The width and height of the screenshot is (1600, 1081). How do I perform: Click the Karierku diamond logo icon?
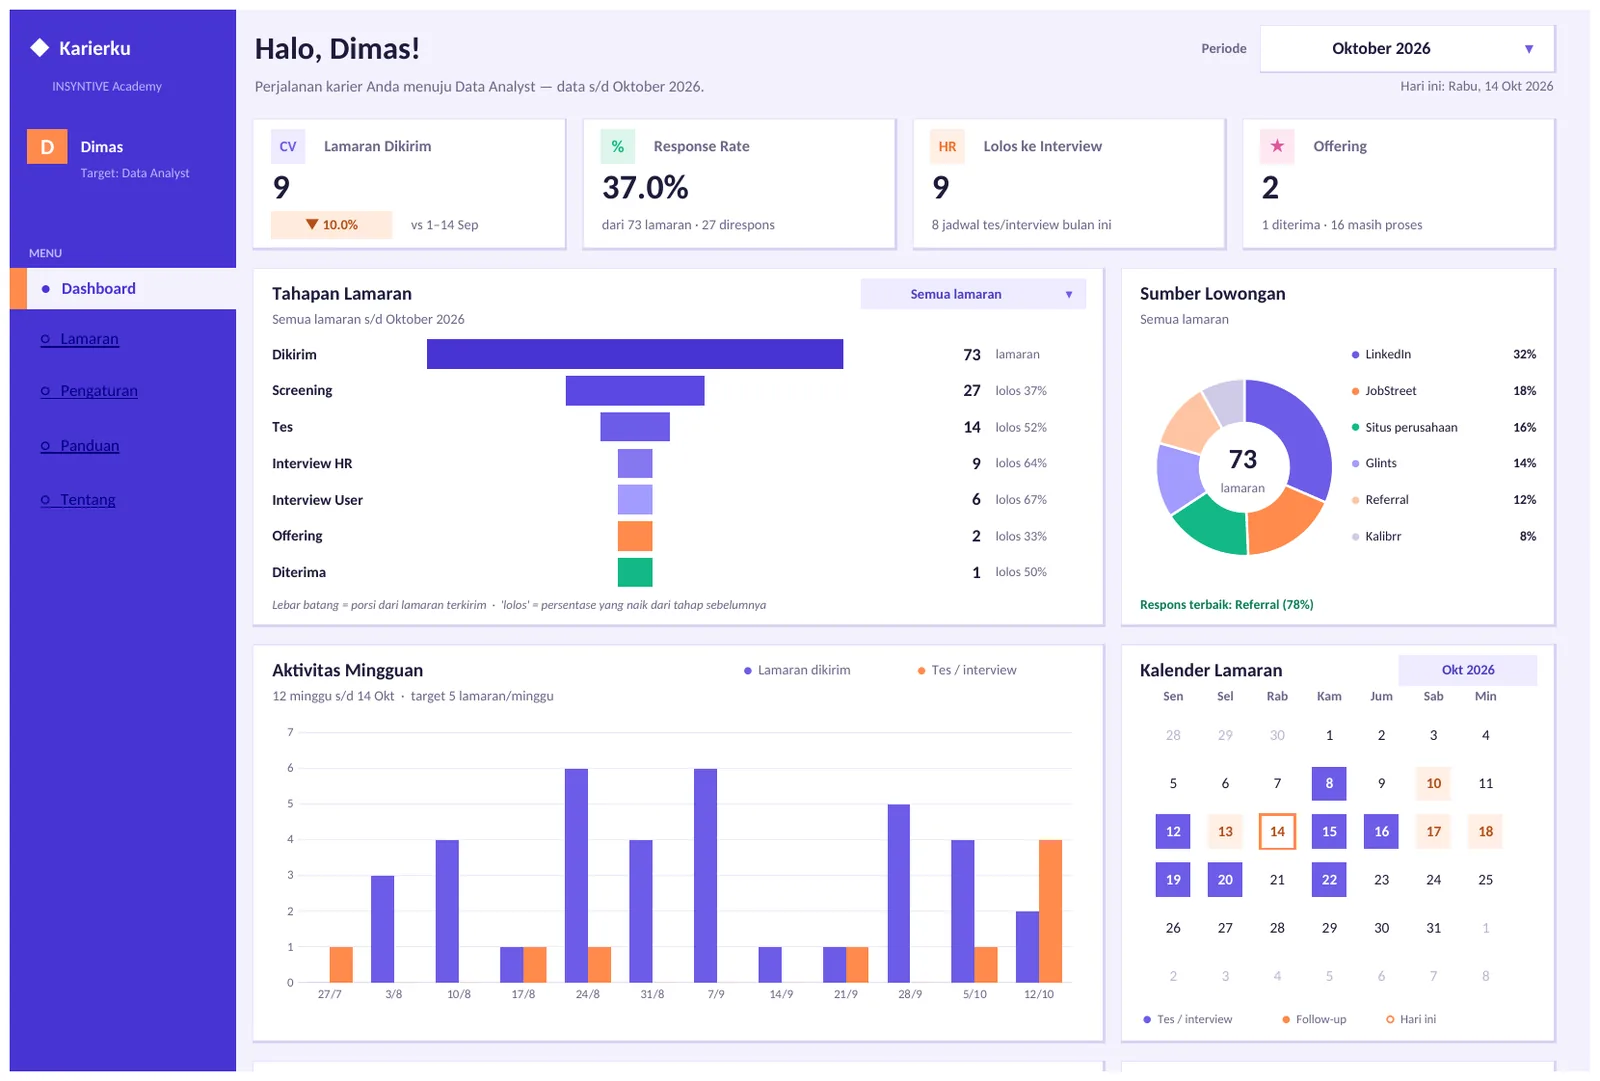click(40, 48)
